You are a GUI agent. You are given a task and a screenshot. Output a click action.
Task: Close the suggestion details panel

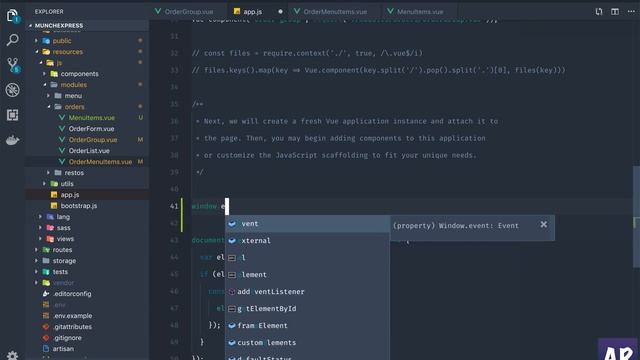tap(544, 224)
